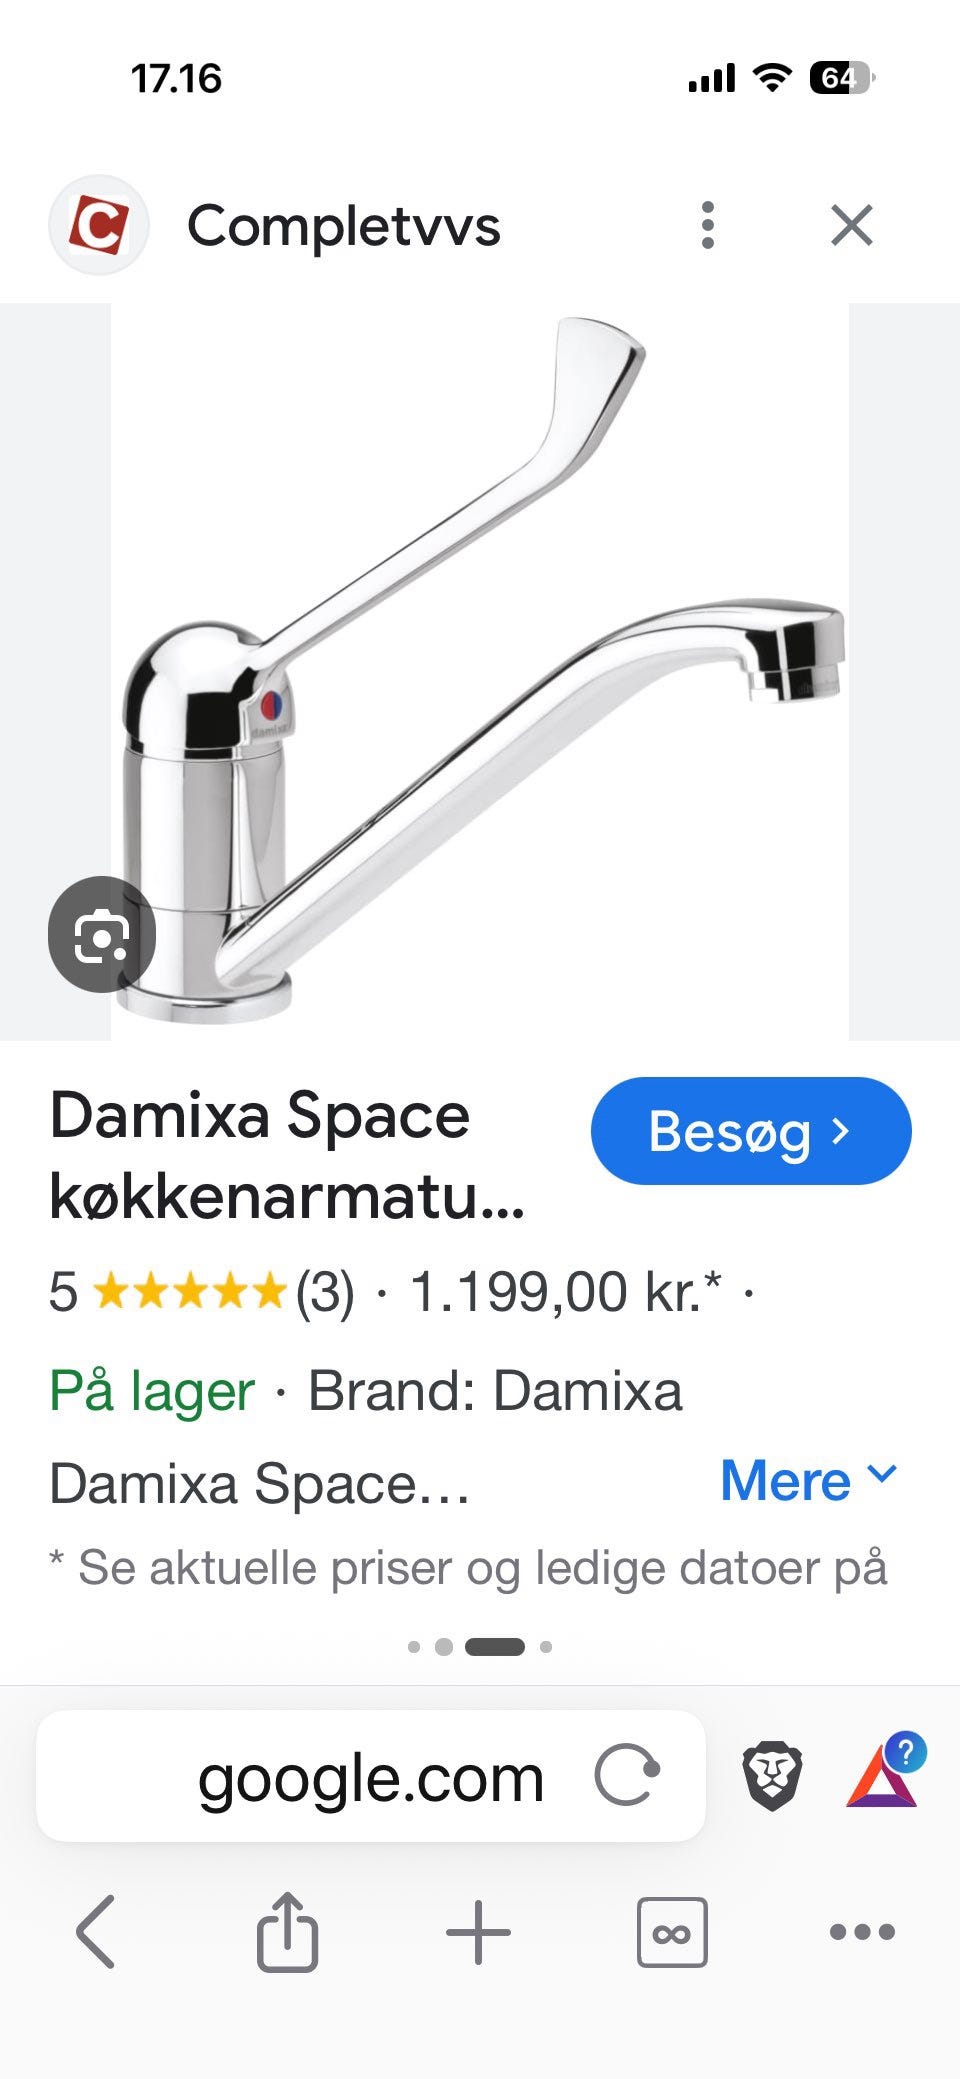Go back with the back arrow
The image size is (960, 2079).
[x=96, y=1931]
